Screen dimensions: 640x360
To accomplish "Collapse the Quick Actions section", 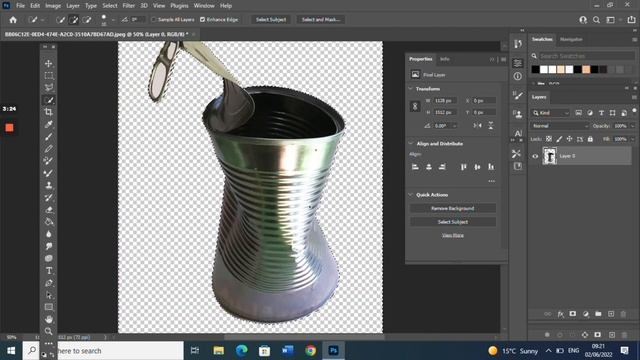I will tap(411, 195).
